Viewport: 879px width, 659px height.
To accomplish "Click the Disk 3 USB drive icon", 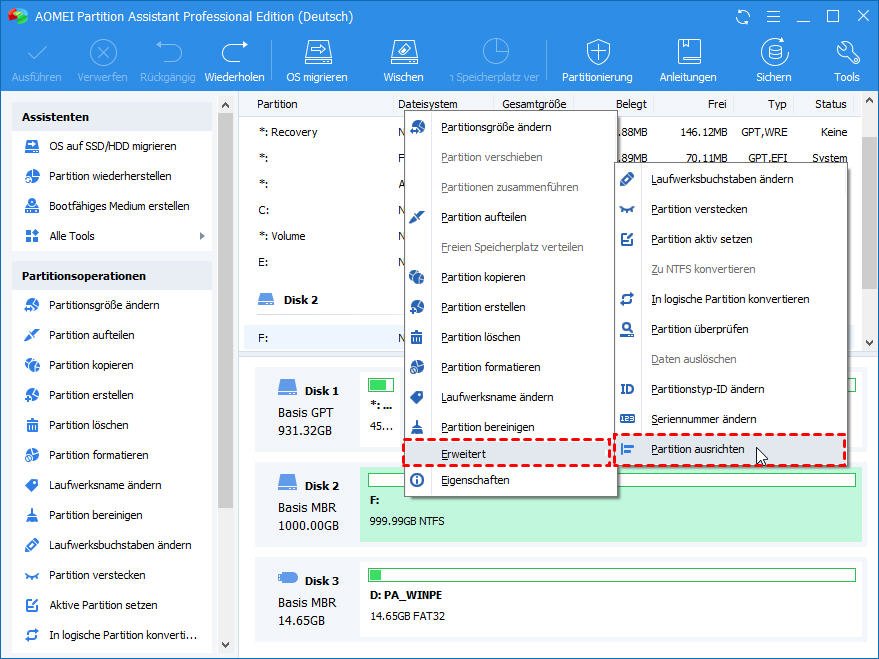I will click(288, 577).
